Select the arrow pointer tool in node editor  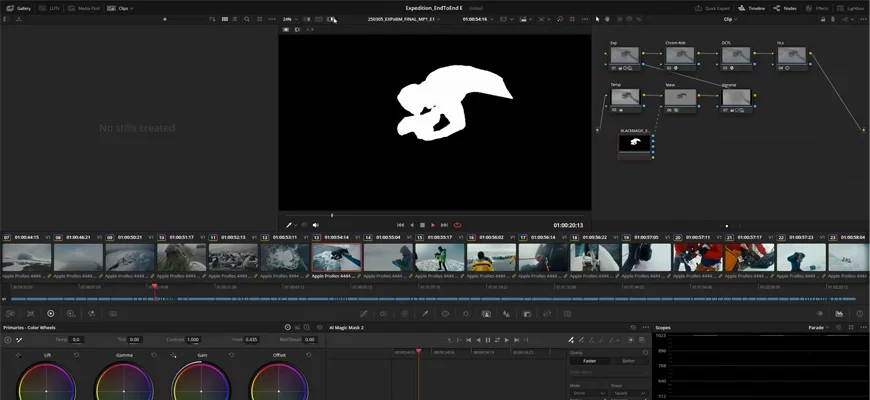click(598, 19)
